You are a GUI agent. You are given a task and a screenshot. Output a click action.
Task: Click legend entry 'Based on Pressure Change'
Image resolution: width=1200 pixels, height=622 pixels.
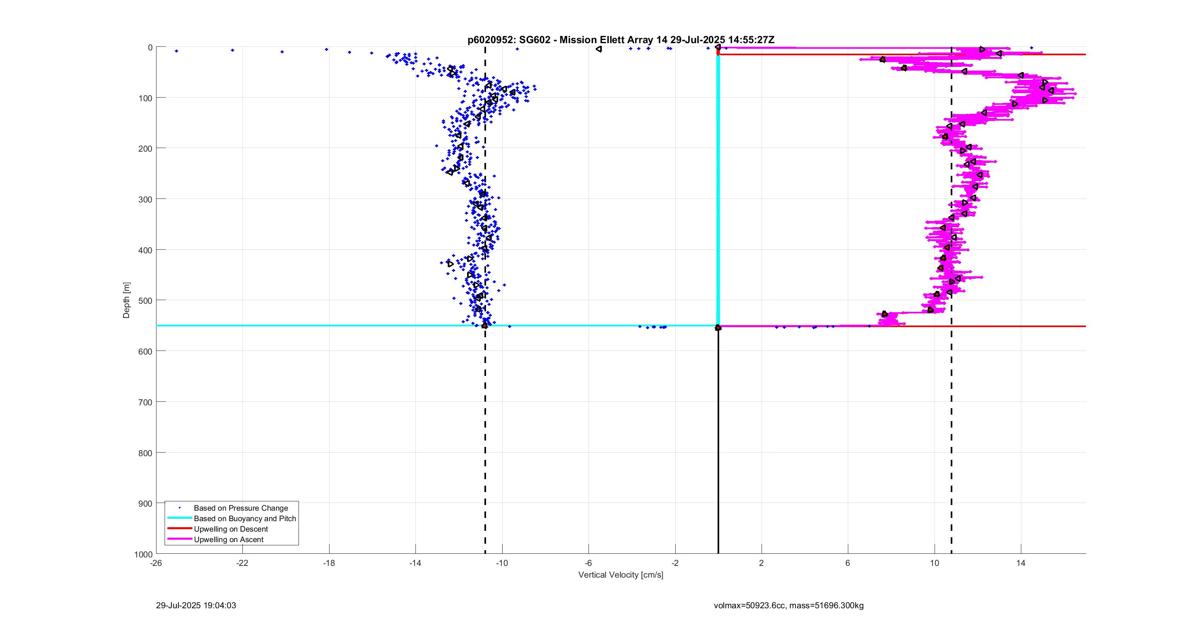click(240, 508)
